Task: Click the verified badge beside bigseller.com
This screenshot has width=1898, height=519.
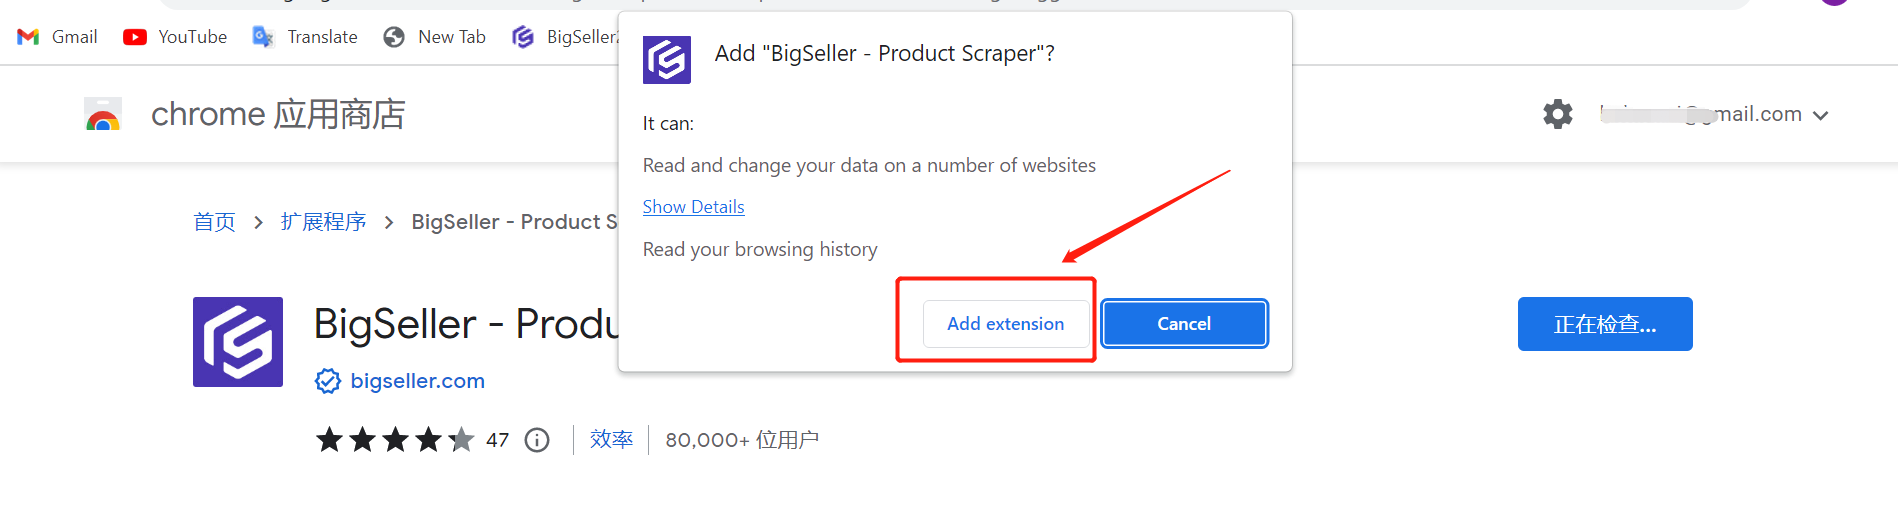Action: tap(328, 381)
